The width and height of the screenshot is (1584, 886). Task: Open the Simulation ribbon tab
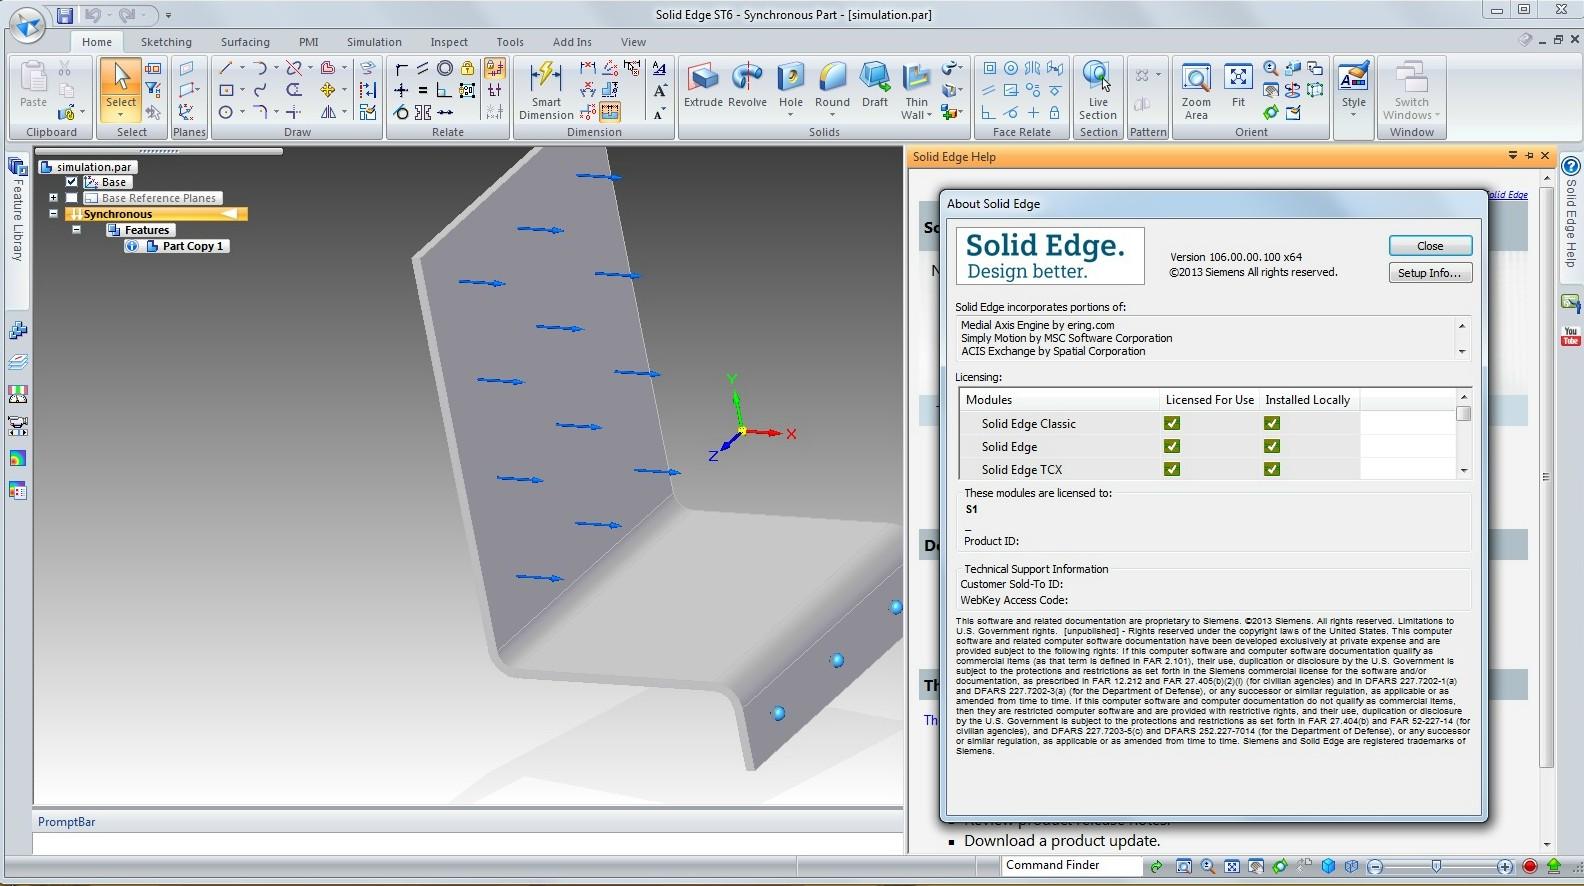(374, 42)
